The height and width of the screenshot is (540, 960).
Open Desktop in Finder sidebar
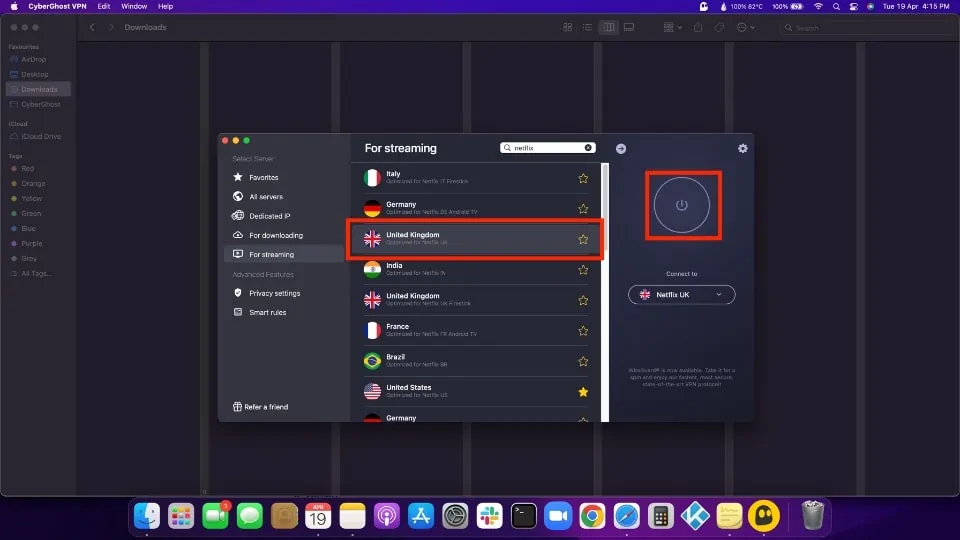click(34, 74)
